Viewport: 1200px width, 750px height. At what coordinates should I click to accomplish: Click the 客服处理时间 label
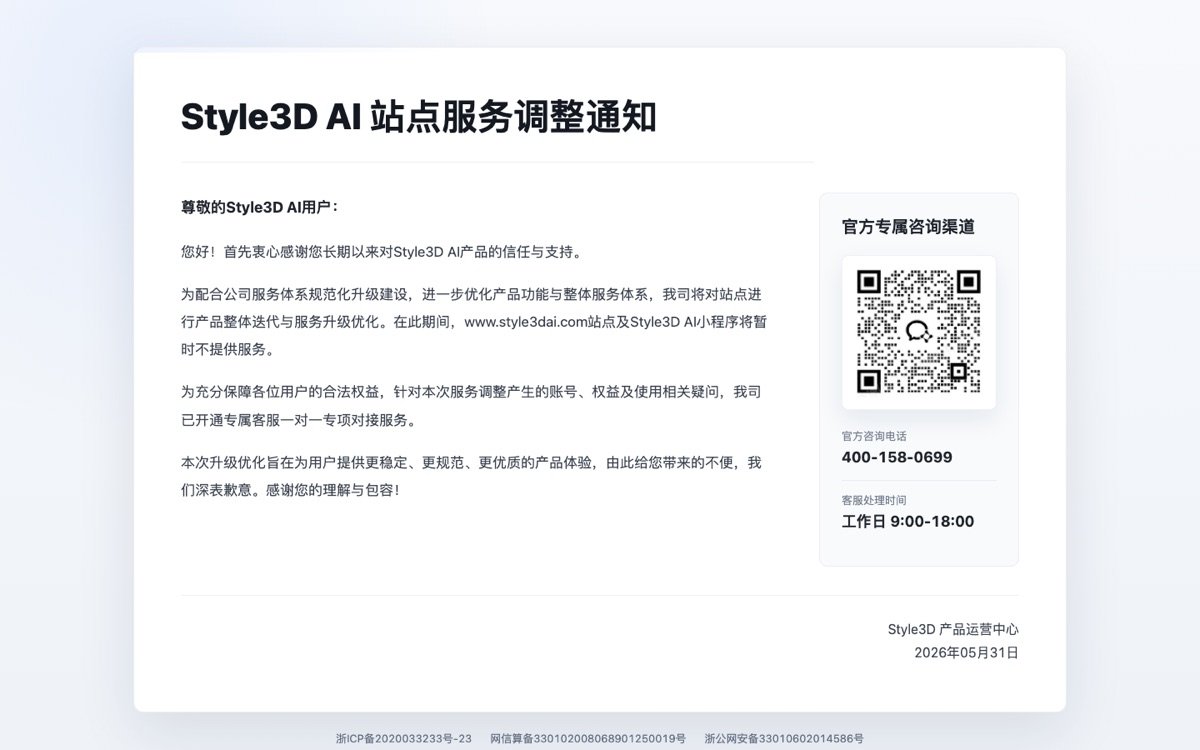874,500
